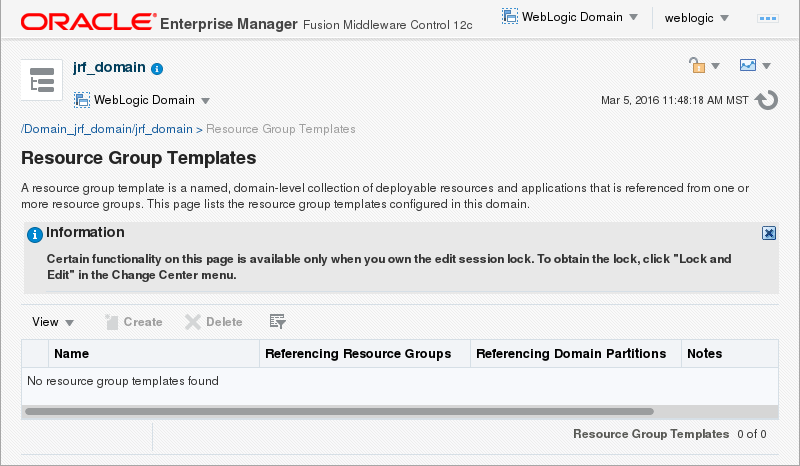Click the Create button
800x466 pixels.
point(134,322)
